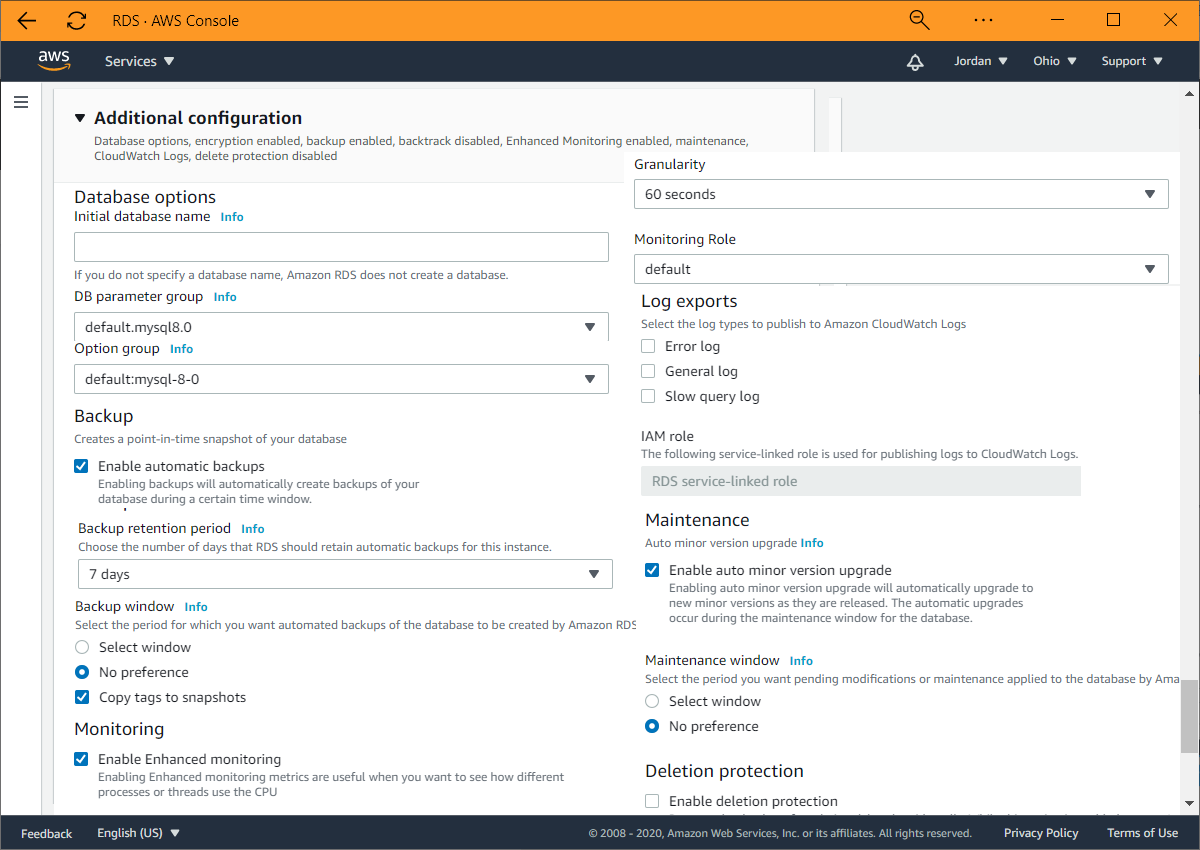Check the Error log export
The width and height of the screenshot is (1200, 850).
648,346
